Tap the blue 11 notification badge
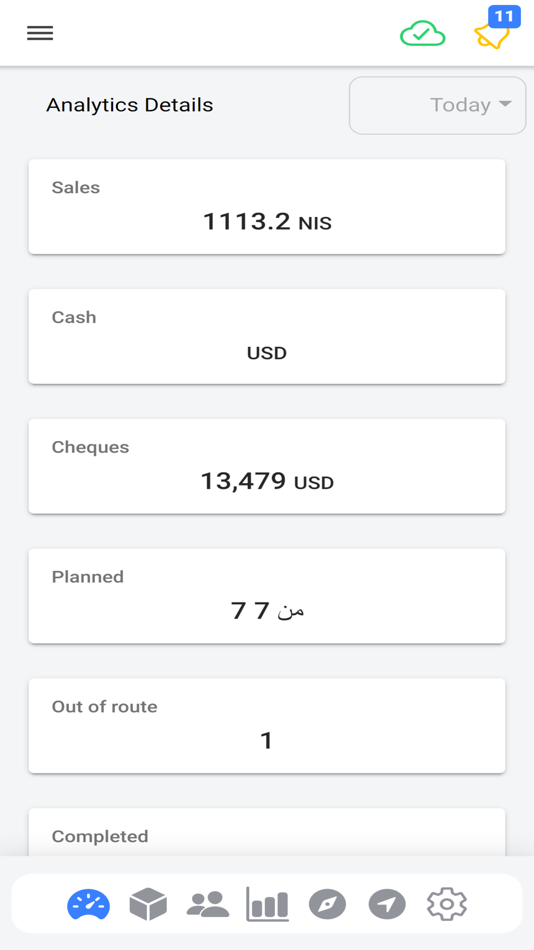The width and height of the screenshot is (534, 950). (x=504, y=16)
